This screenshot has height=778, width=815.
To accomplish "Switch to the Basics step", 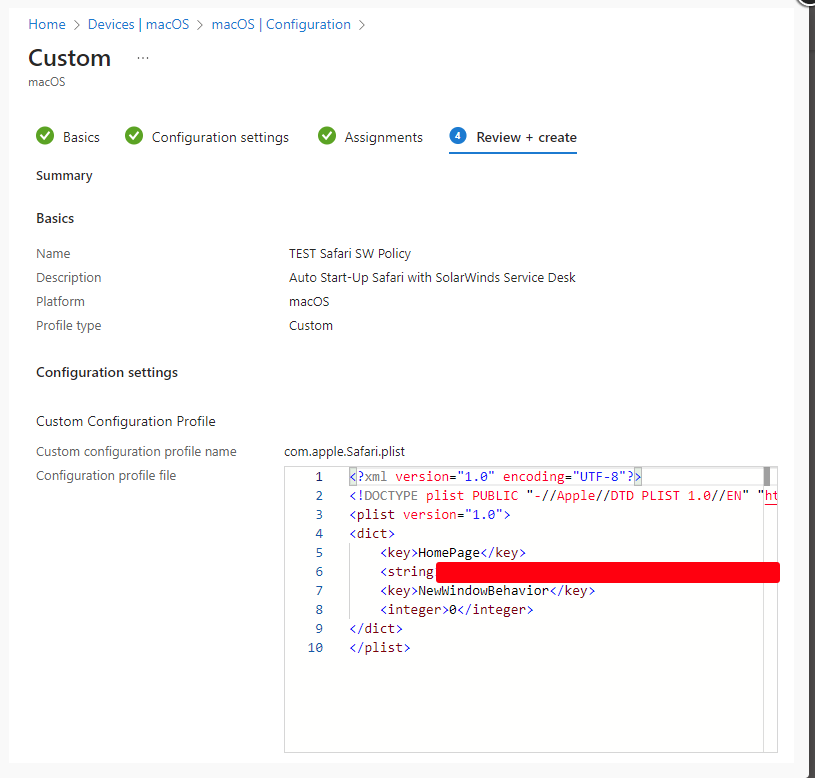I will [81, 137].
